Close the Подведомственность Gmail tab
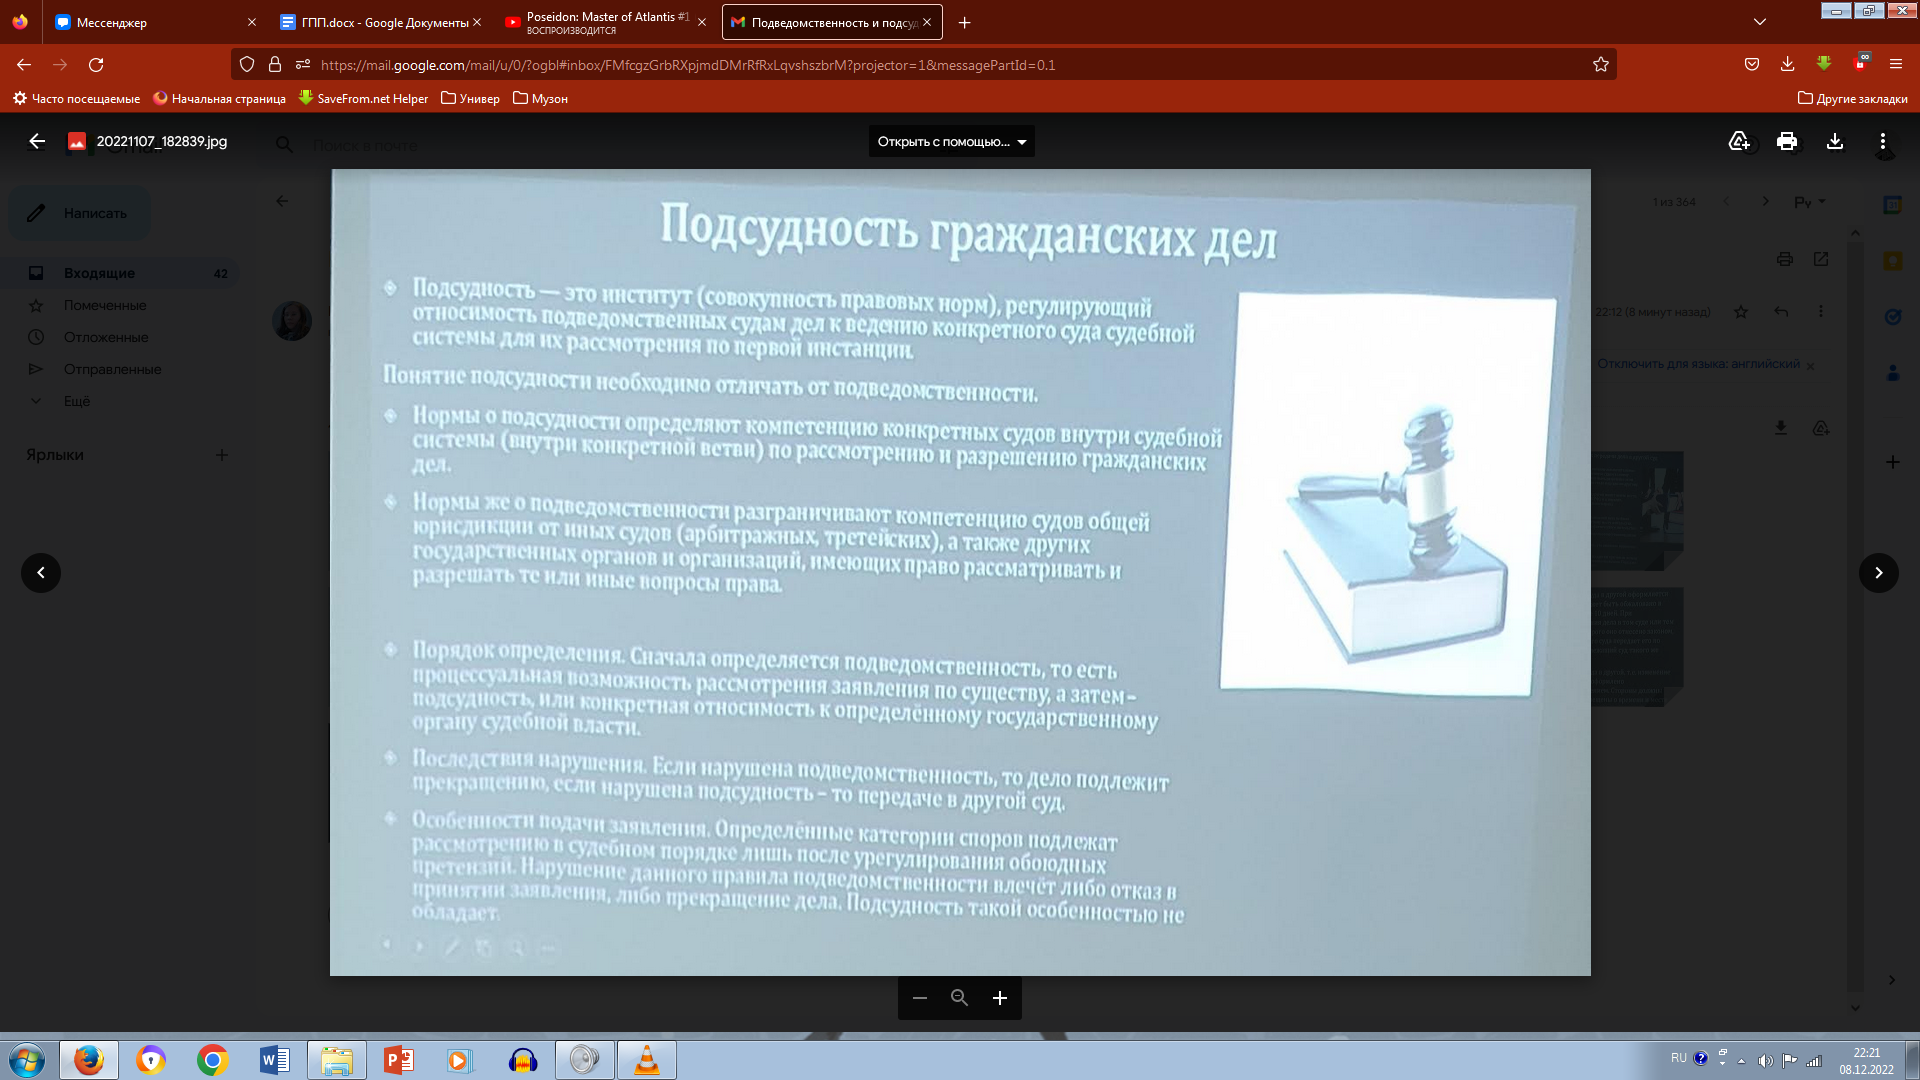 (x=927, y=22)
